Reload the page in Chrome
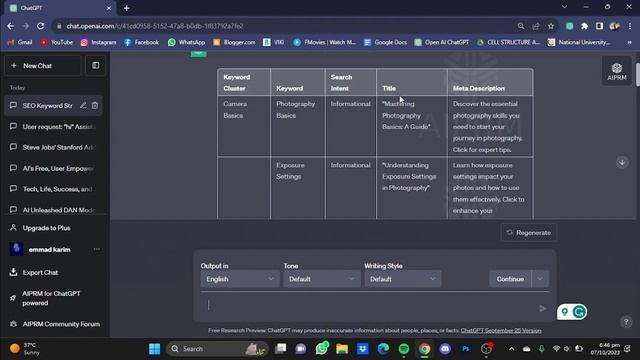The width and height of the screenshot is (640, 360). (40, 26)
